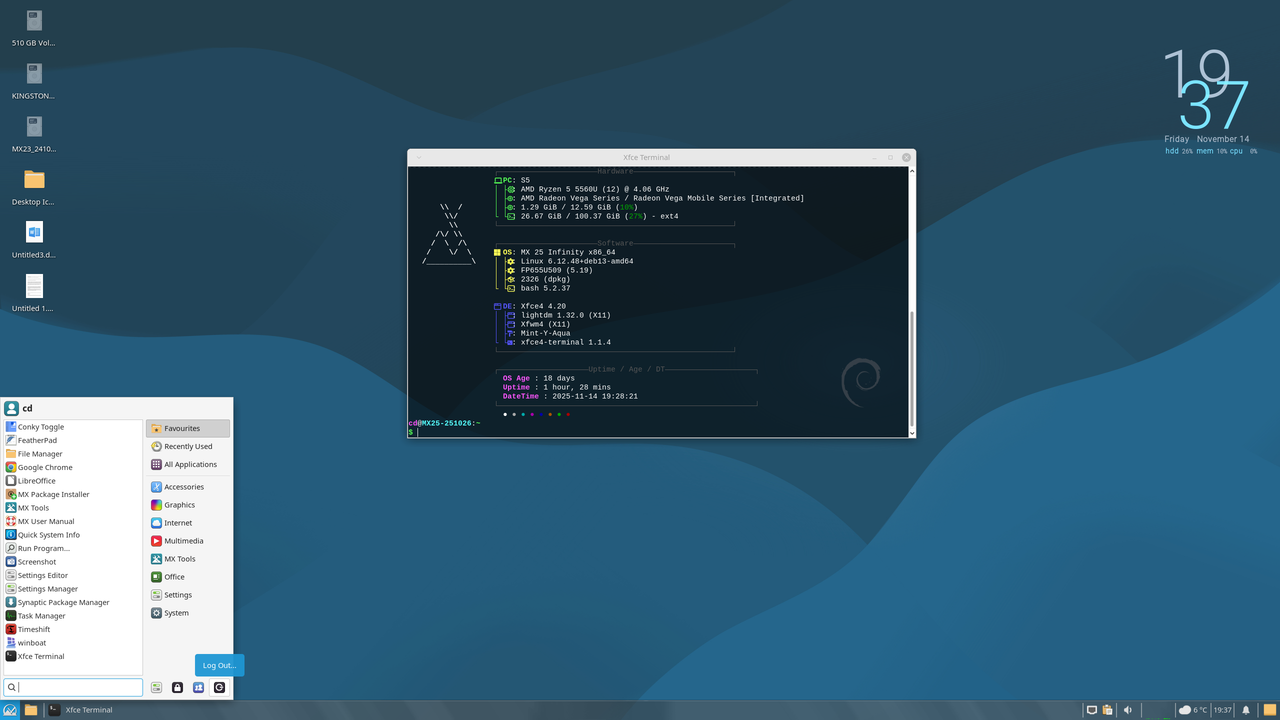Open MX Package Installer
The width and height of the screenshot is (1280, 720).
73,494
